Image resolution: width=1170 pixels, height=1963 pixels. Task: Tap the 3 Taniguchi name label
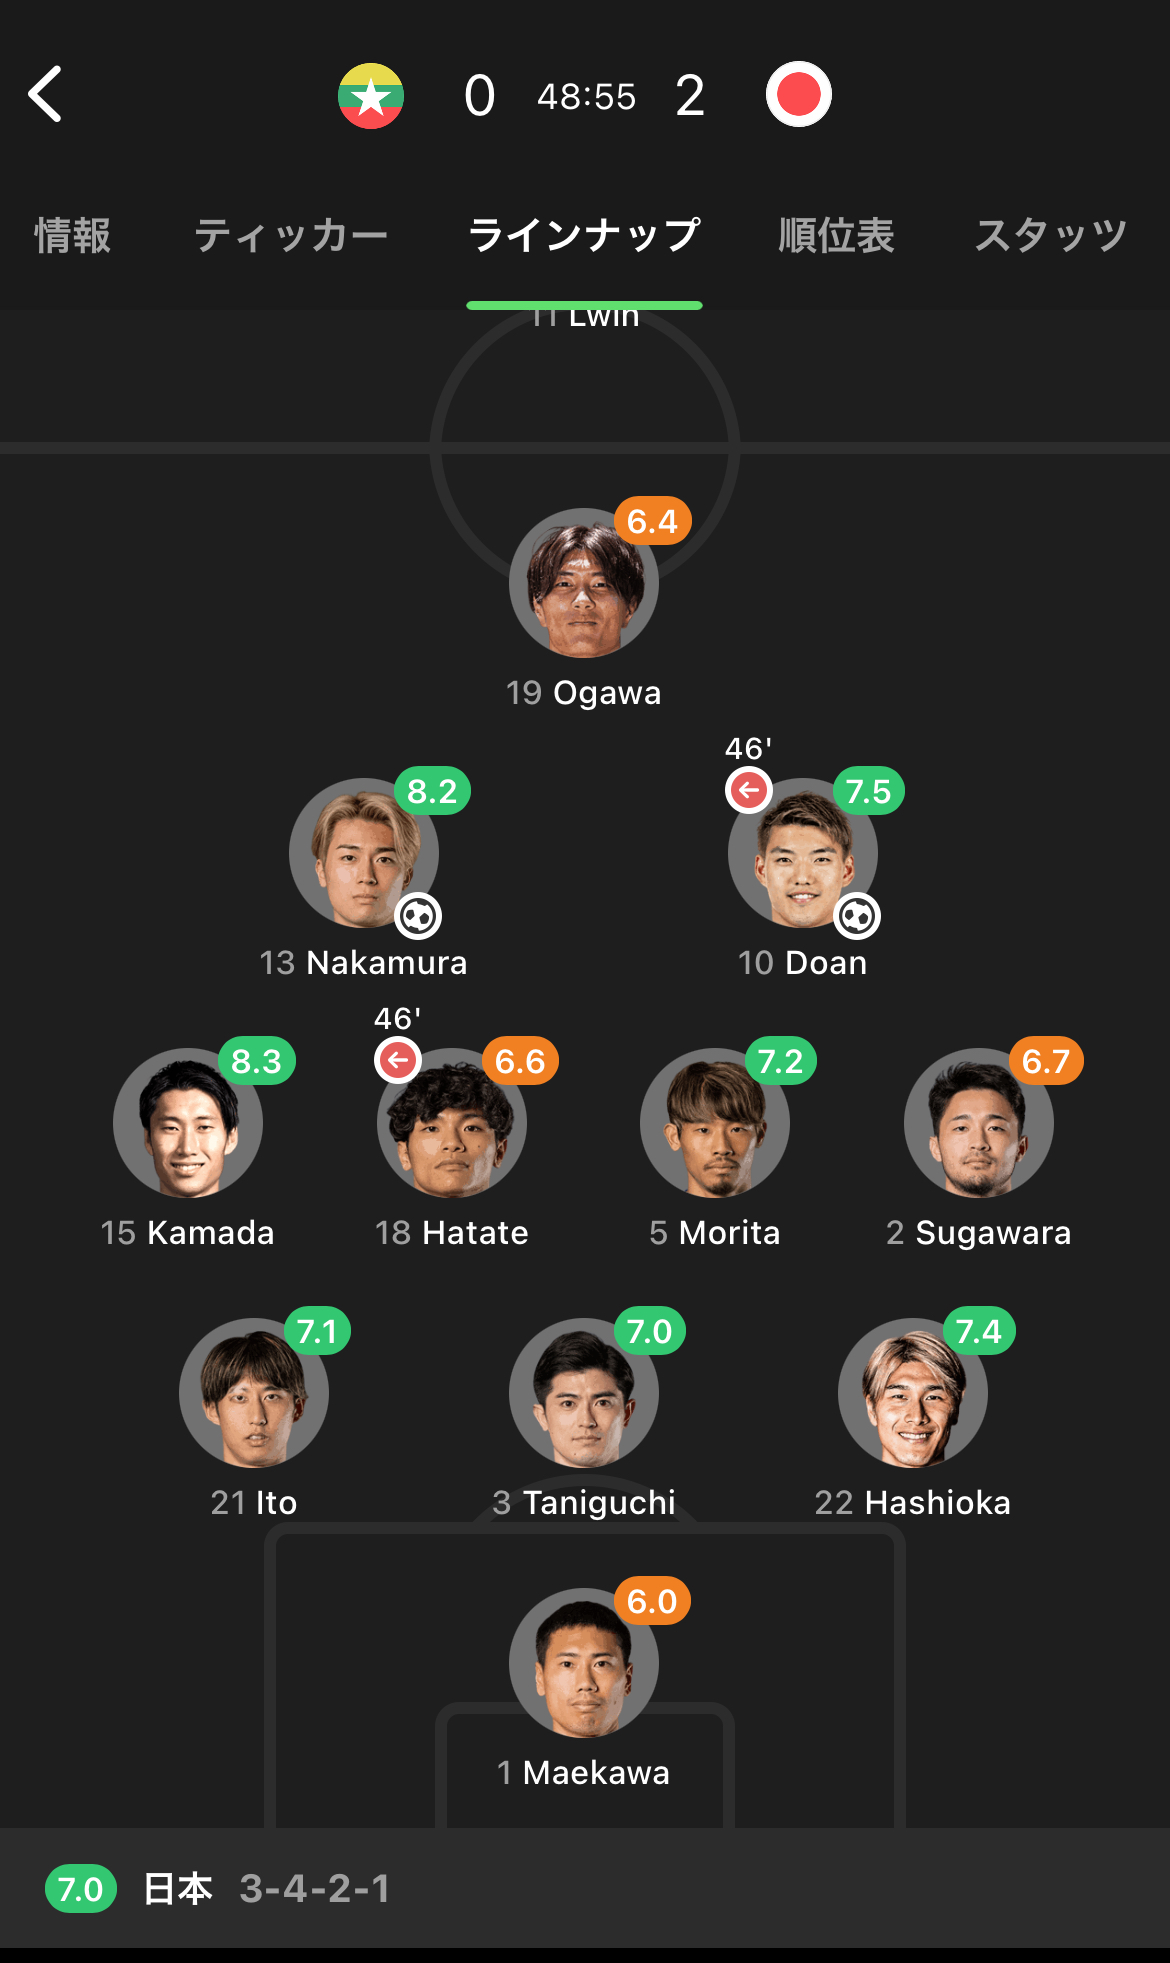point(584,1503)
